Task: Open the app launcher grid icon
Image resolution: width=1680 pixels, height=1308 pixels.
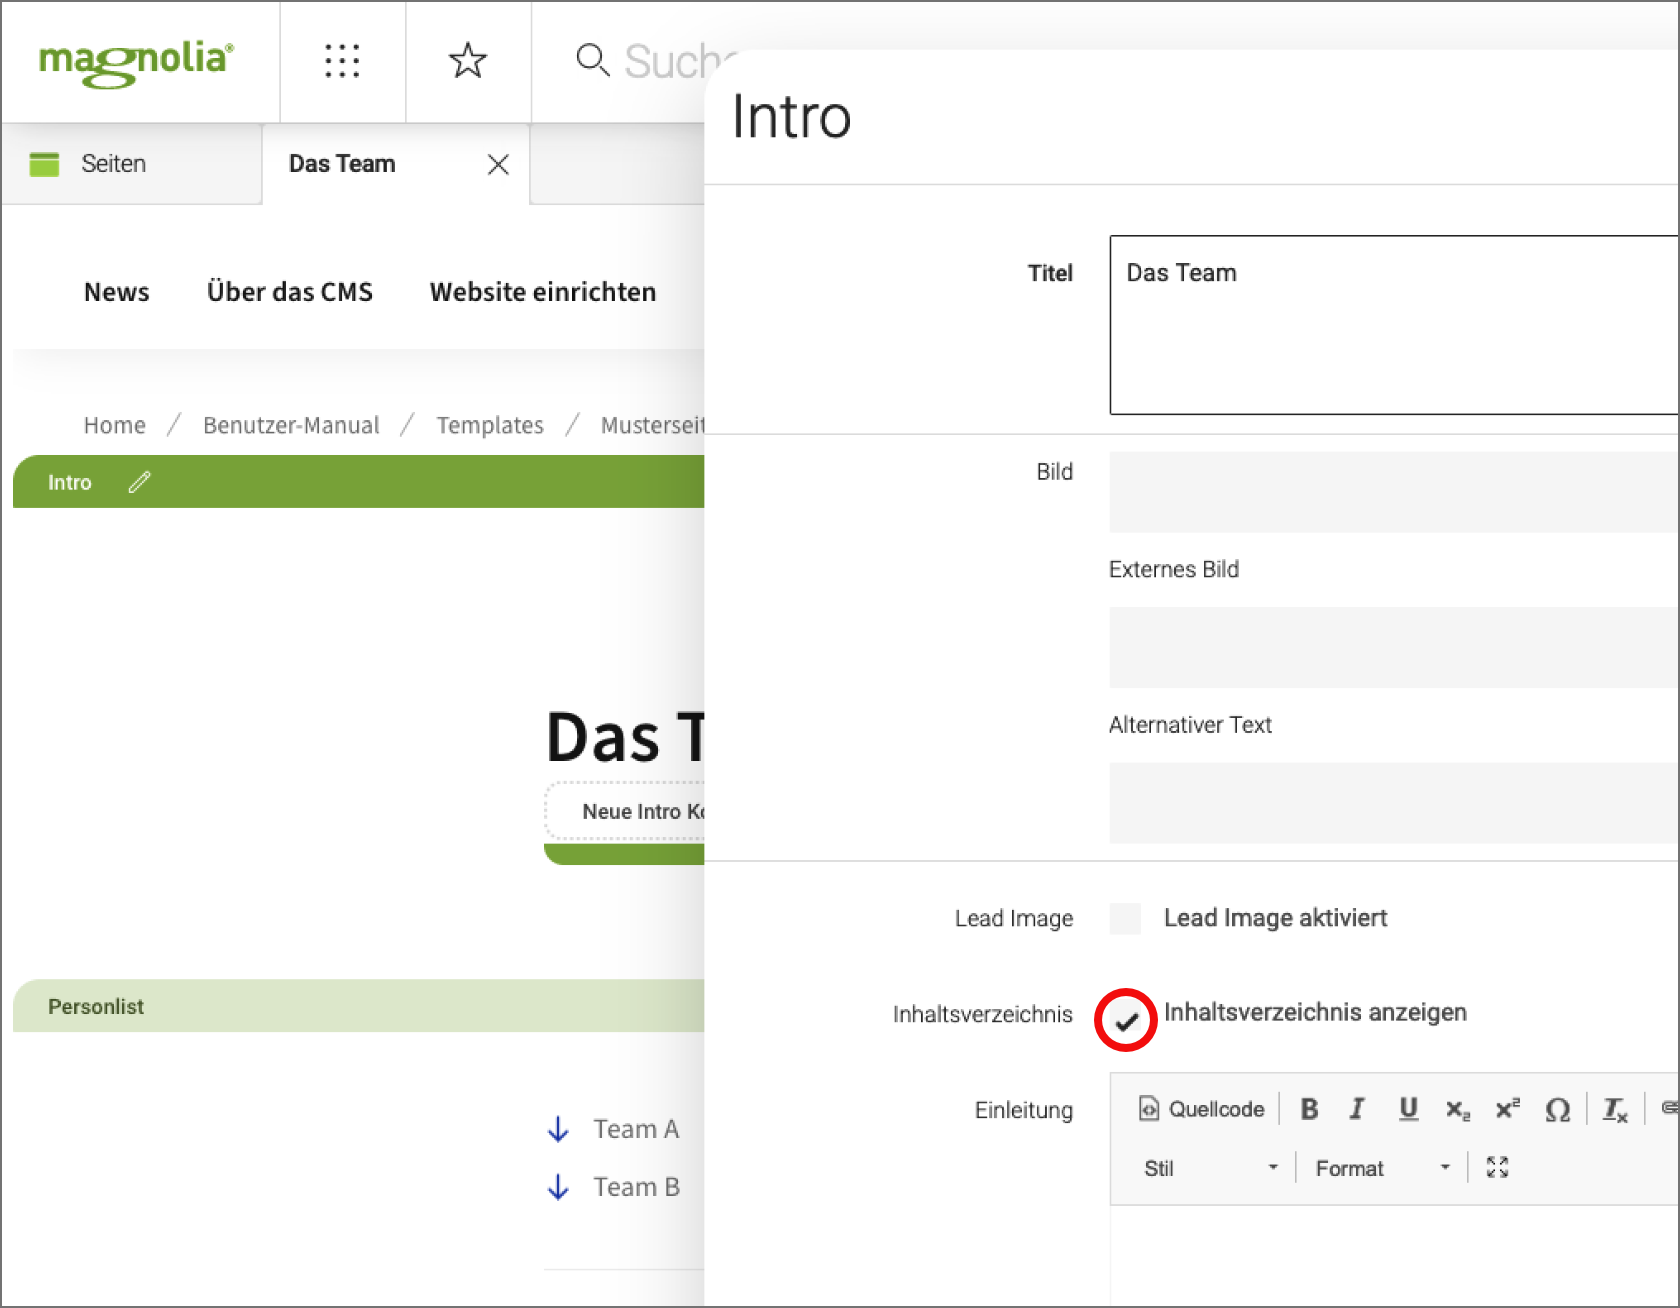Action: point(342,61)
